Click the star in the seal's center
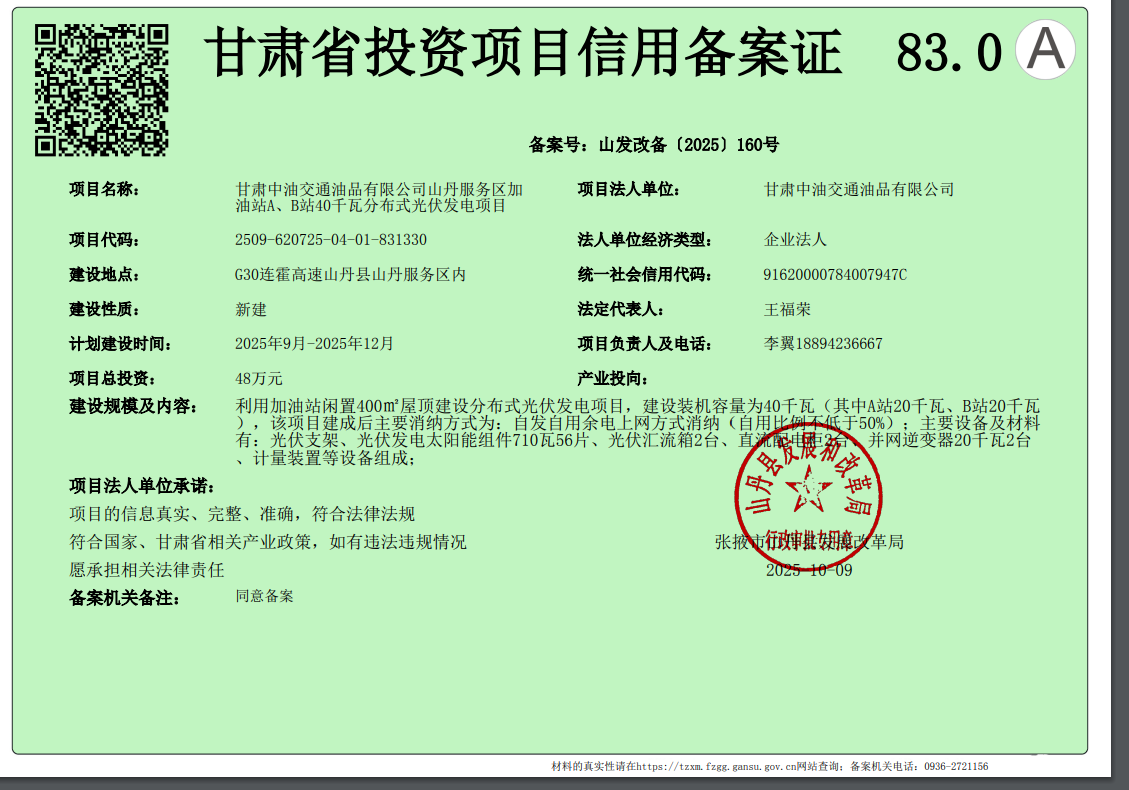The width and height of the screenshot is (1129, 790). click(x=807, y=491)
